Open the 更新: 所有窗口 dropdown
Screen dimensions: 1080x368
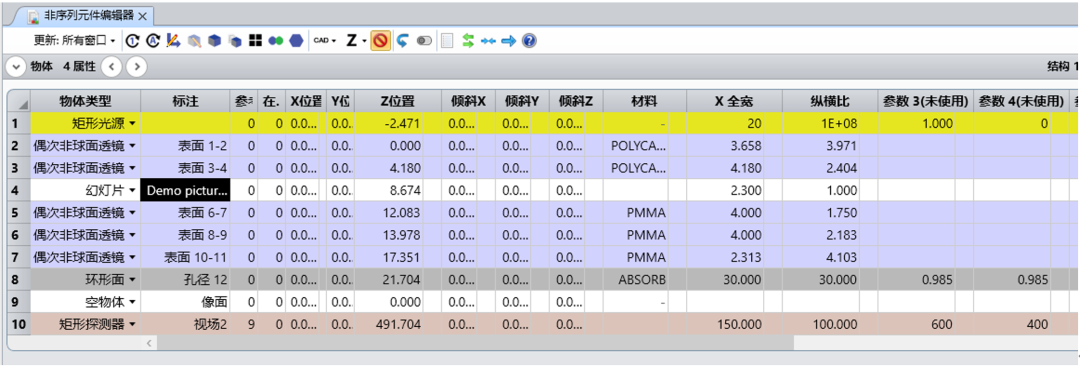coord(74,41)
